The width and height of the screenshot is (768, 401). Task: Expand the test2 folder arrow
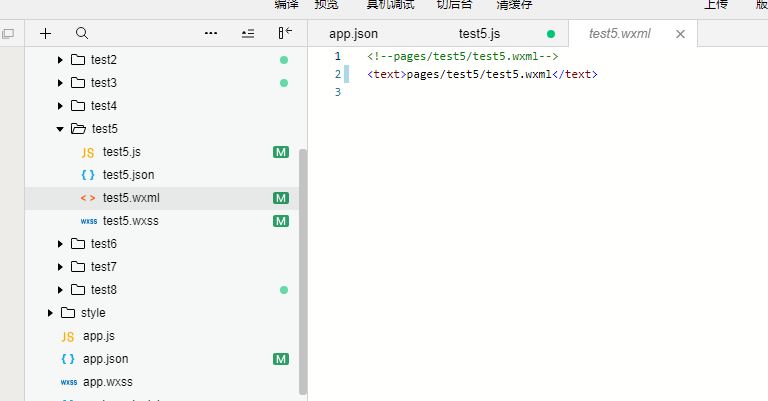60,60
